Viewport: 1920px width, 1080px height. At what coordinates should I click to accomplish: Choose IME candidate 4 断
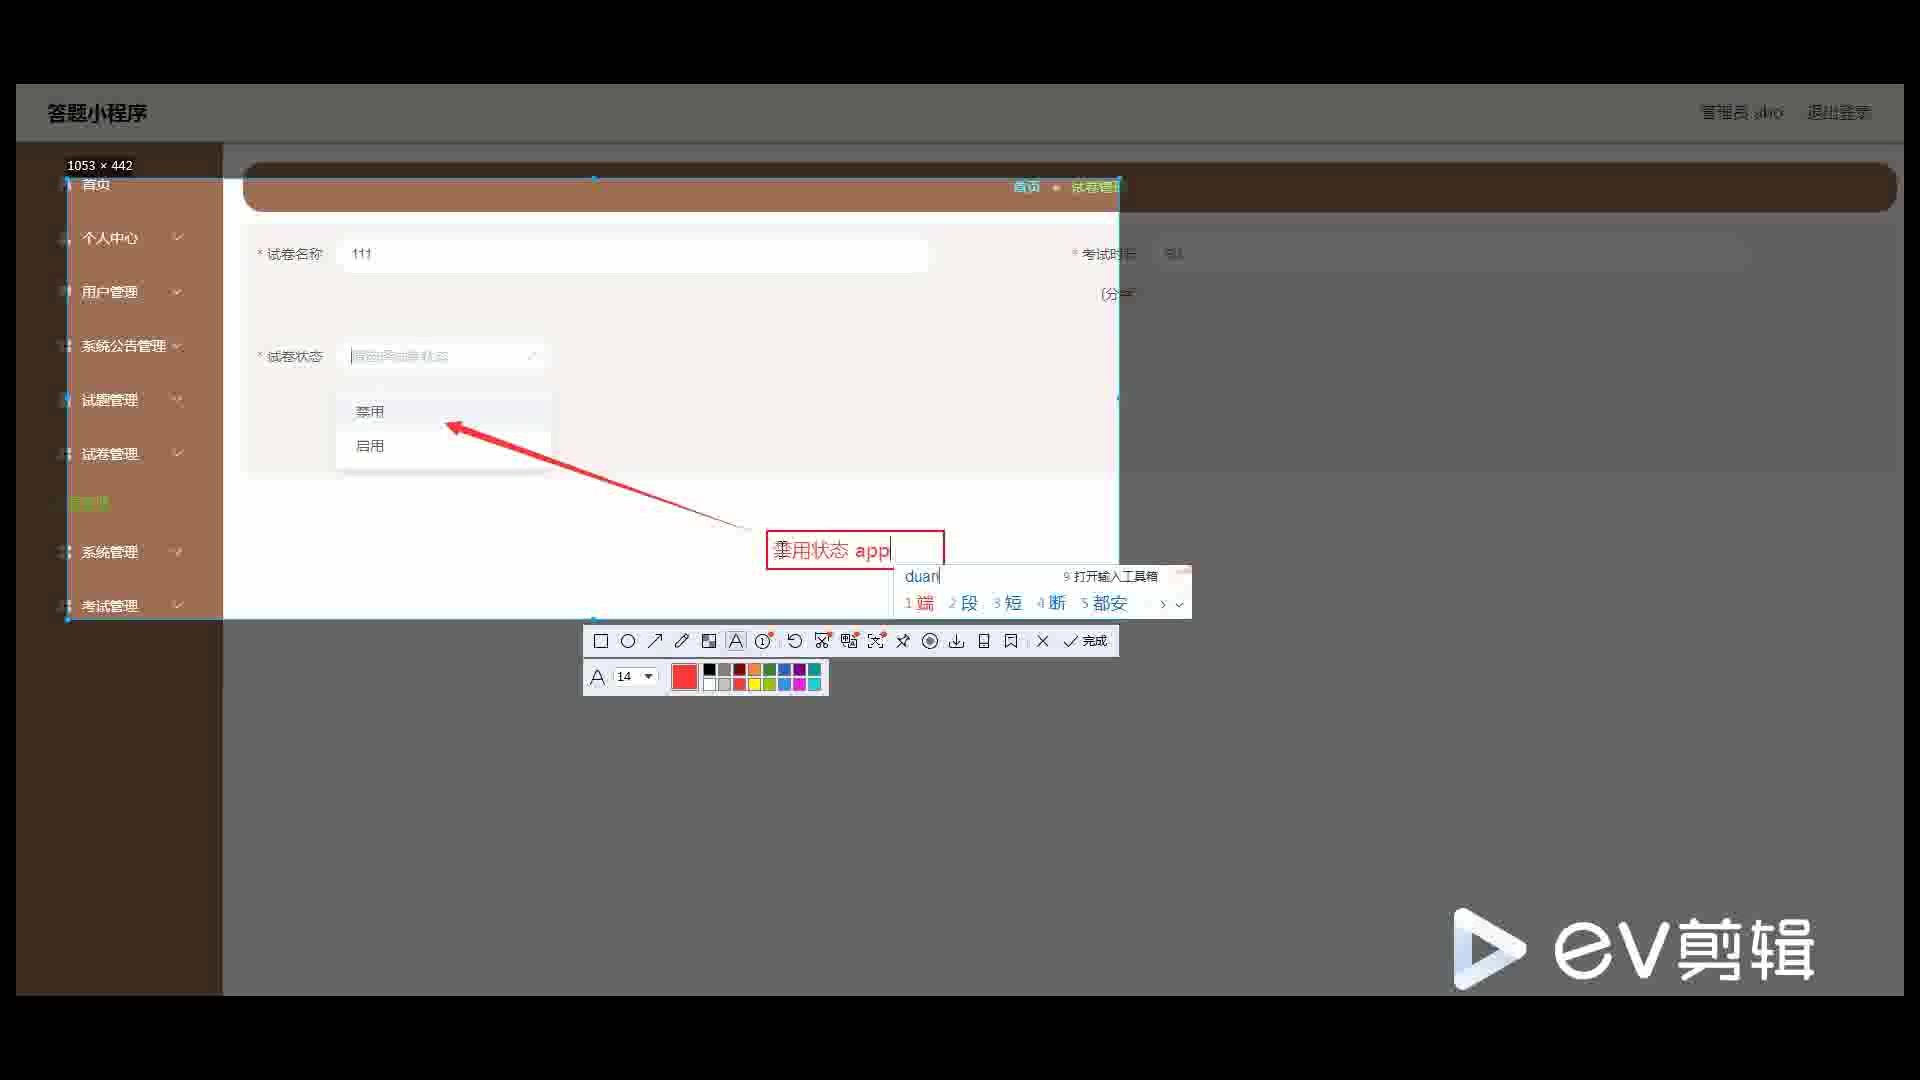click(x=1051, y=603)
